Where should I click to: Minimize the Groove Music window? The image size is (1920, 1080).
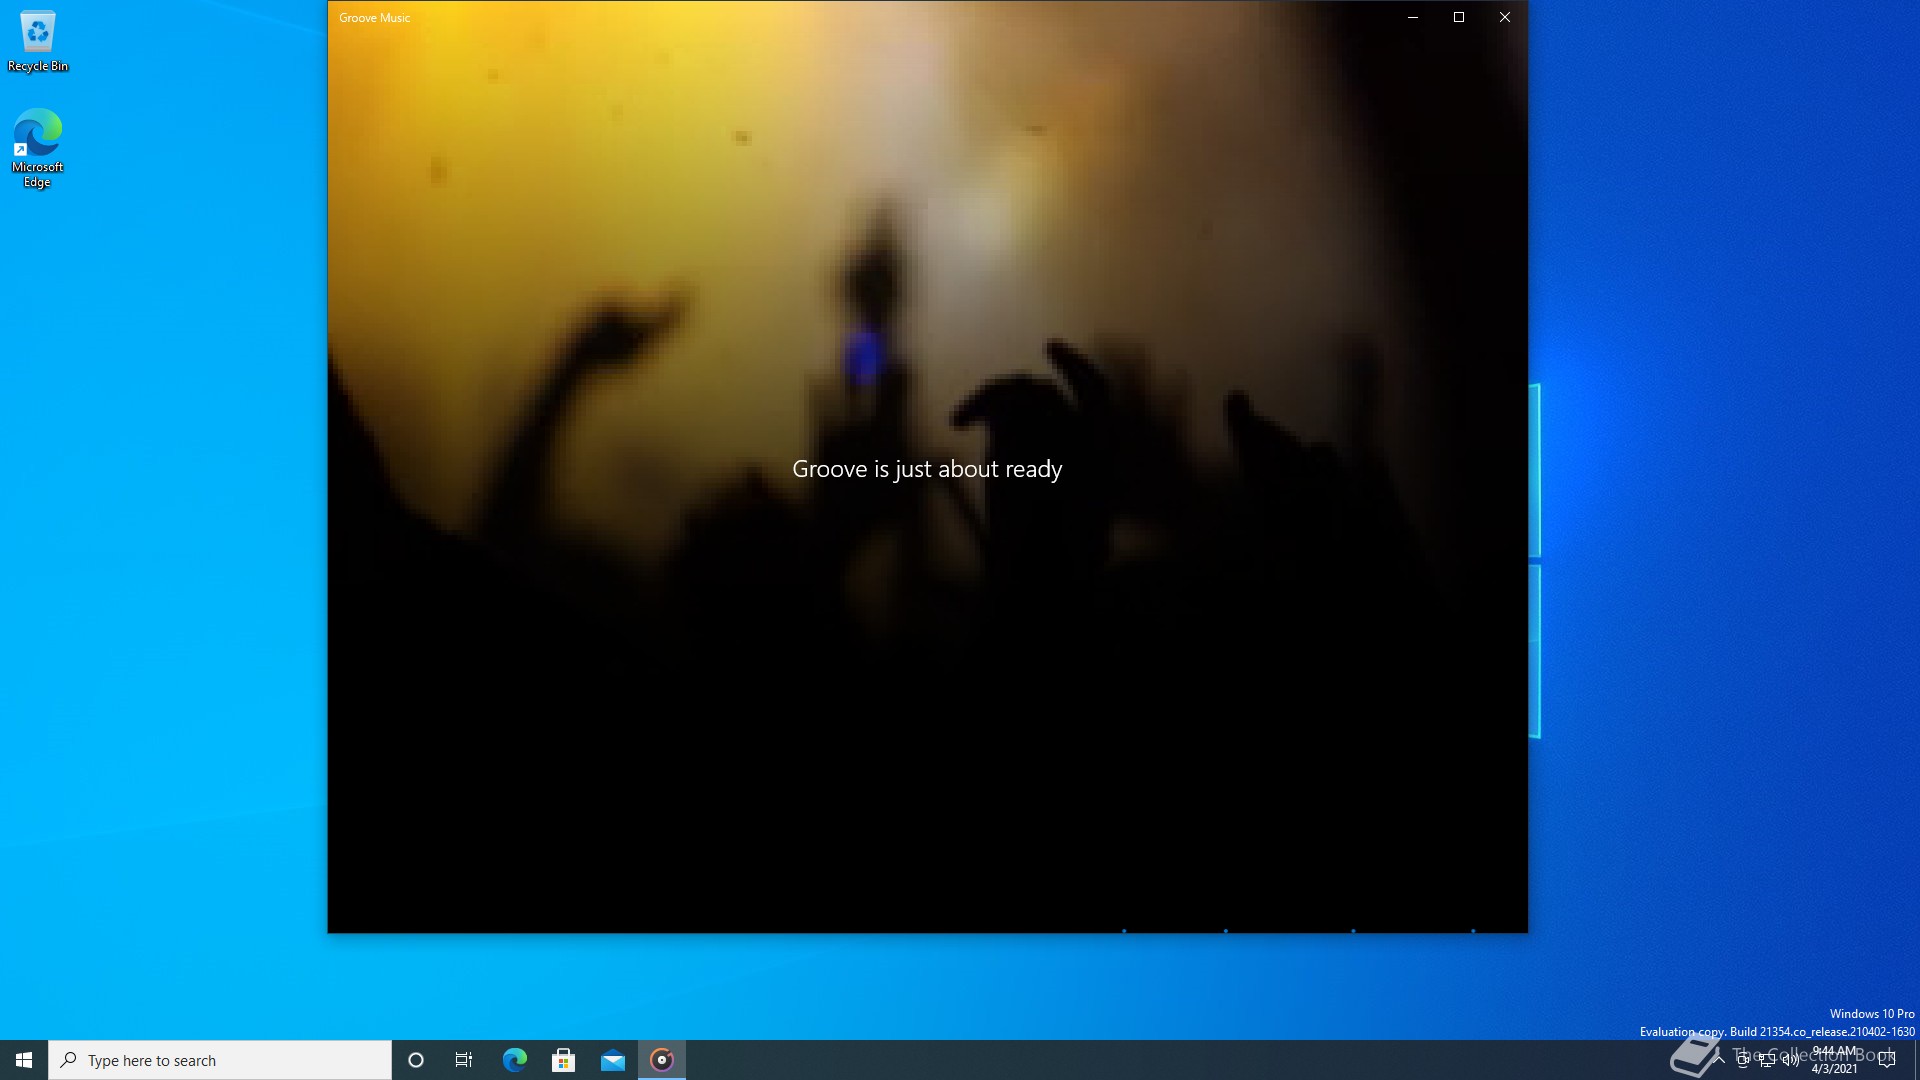[x=1413, y=17]
